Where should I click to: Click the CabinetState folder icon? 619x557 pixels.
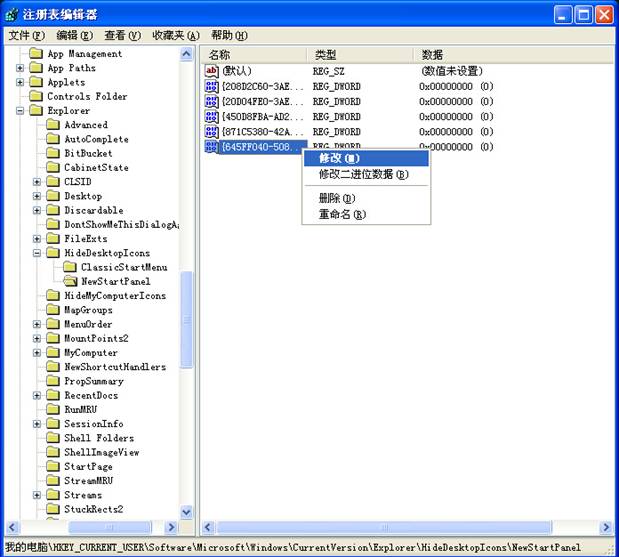click(53, 167)
